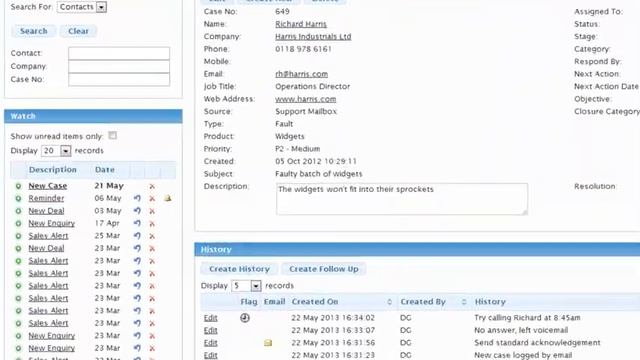
Task: Sort watch list by Date column header
Action: click(105, 169)
